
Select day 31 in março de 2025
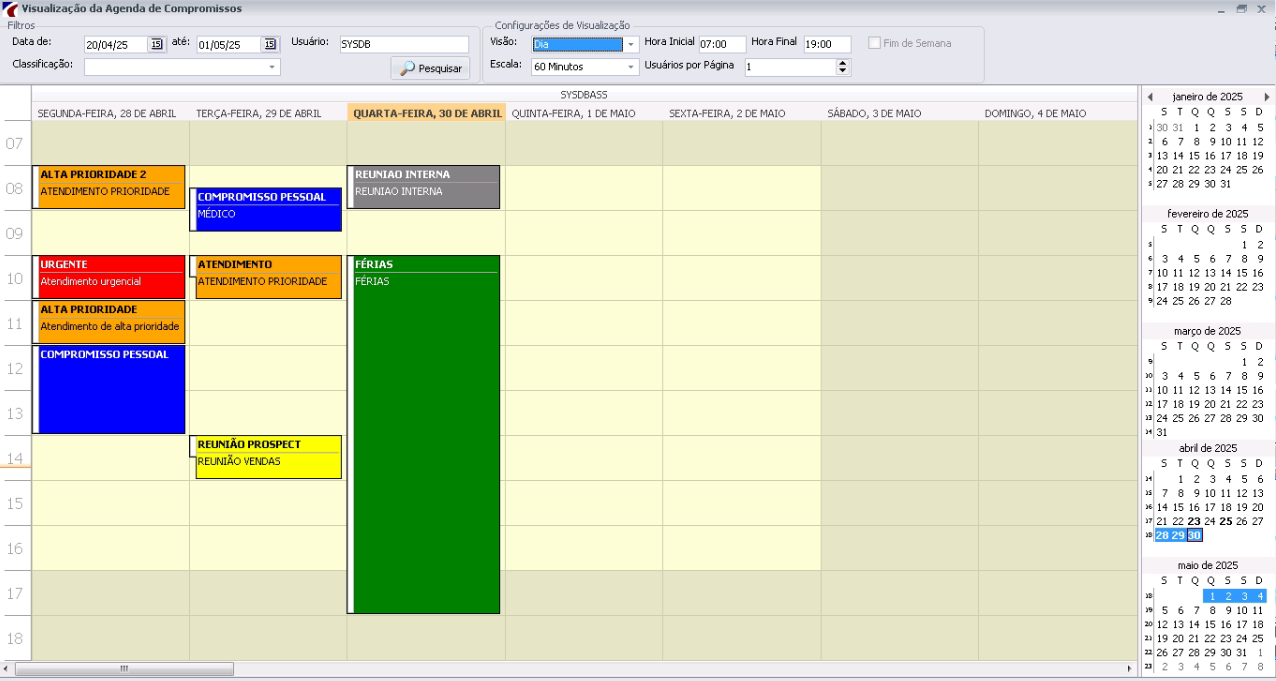[x=1162, y=433]
